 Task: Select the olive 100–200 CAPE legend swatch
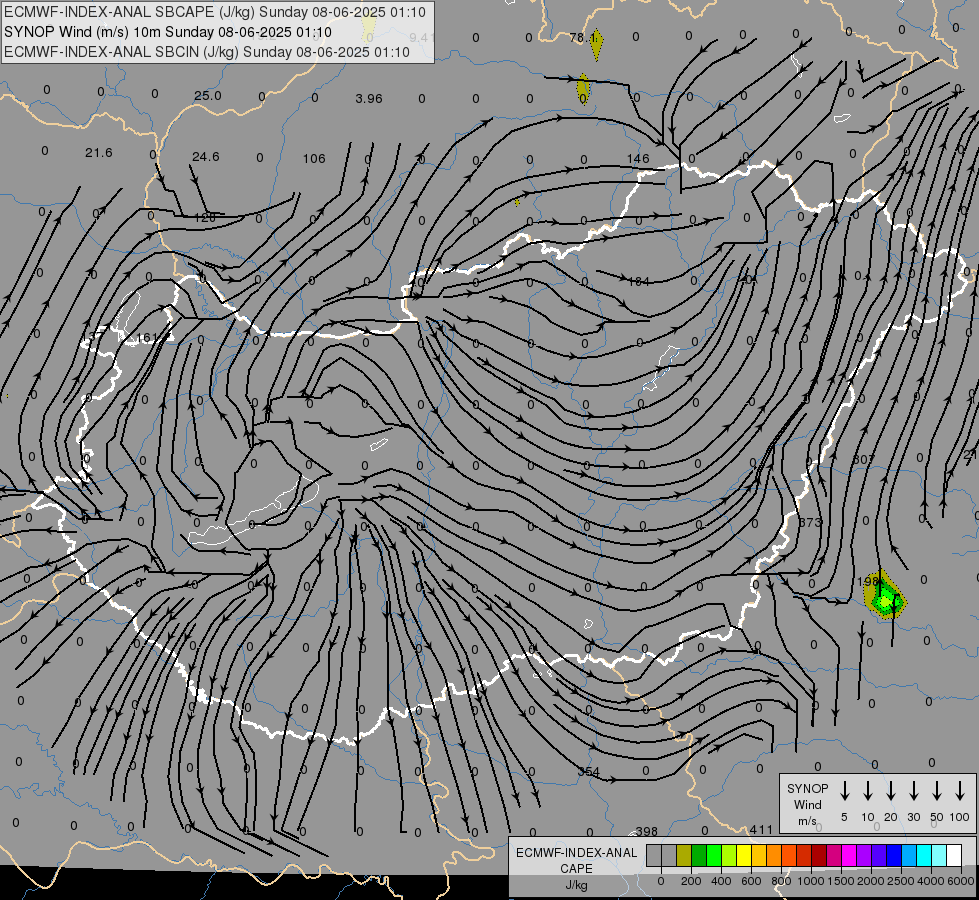[x=684, y=855]
